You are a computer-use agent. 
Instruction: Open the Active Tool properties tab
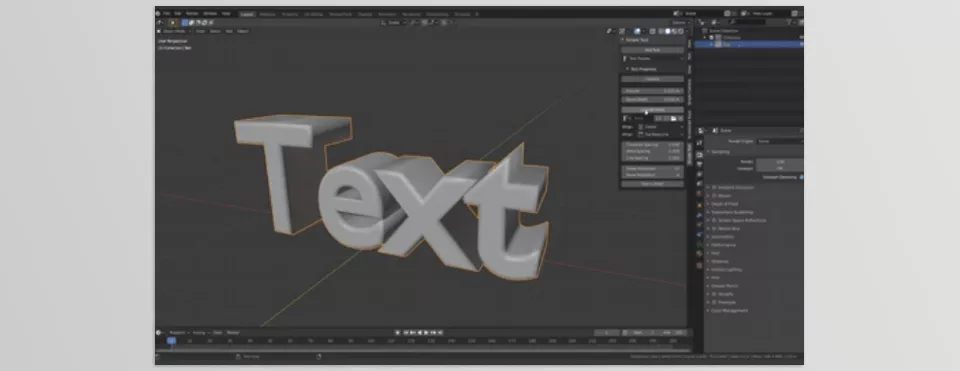click(699, 142)
